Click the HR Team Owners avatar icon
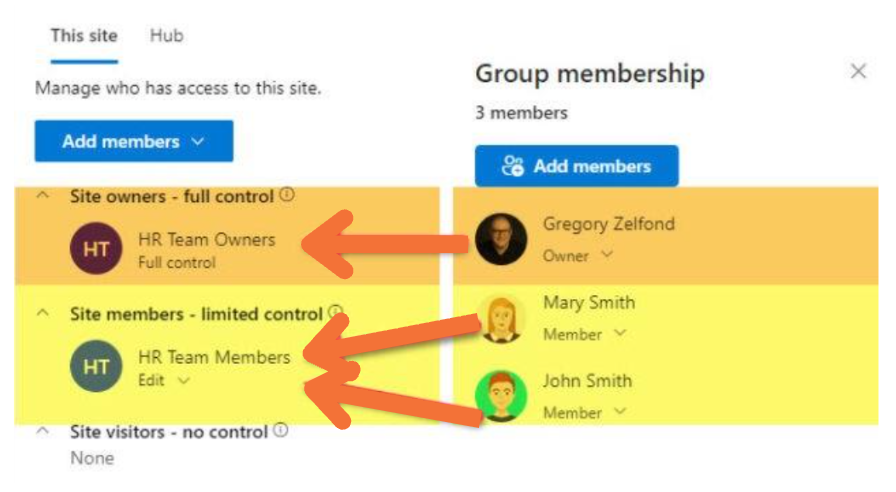Viewport: 896px width, 492px height. coord(96,249)
